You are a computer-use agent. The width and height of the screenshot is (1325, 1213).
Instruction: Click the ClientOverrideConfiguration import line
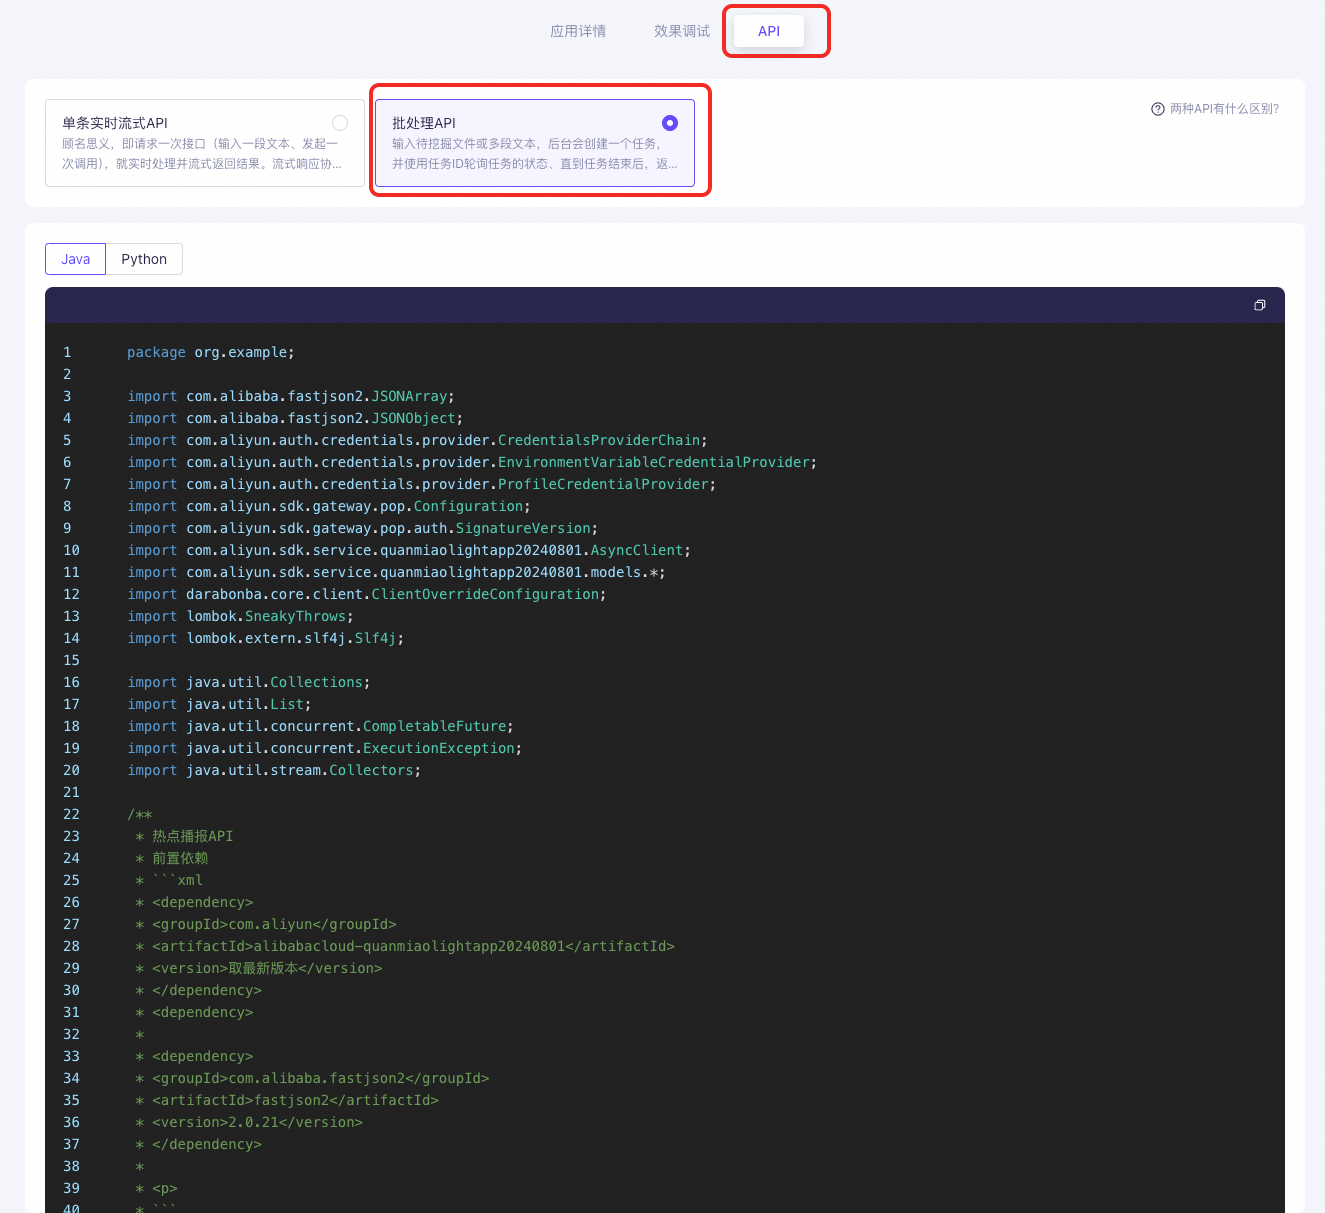pyautogui.click(x=367, y=594)
